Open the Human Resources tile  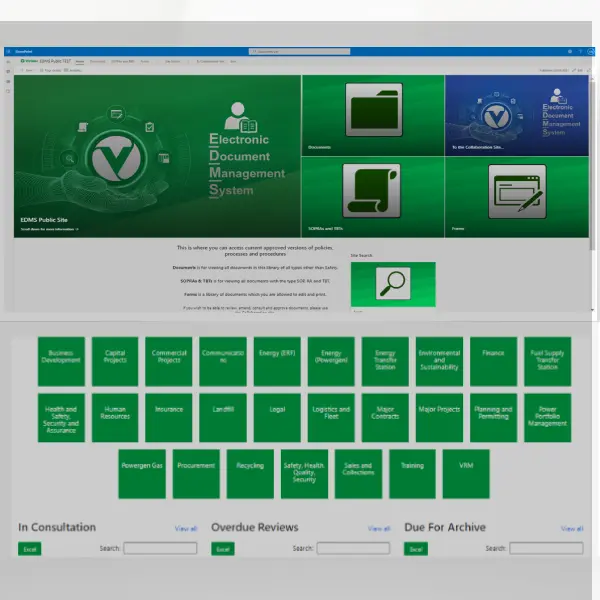pos(116,417)
